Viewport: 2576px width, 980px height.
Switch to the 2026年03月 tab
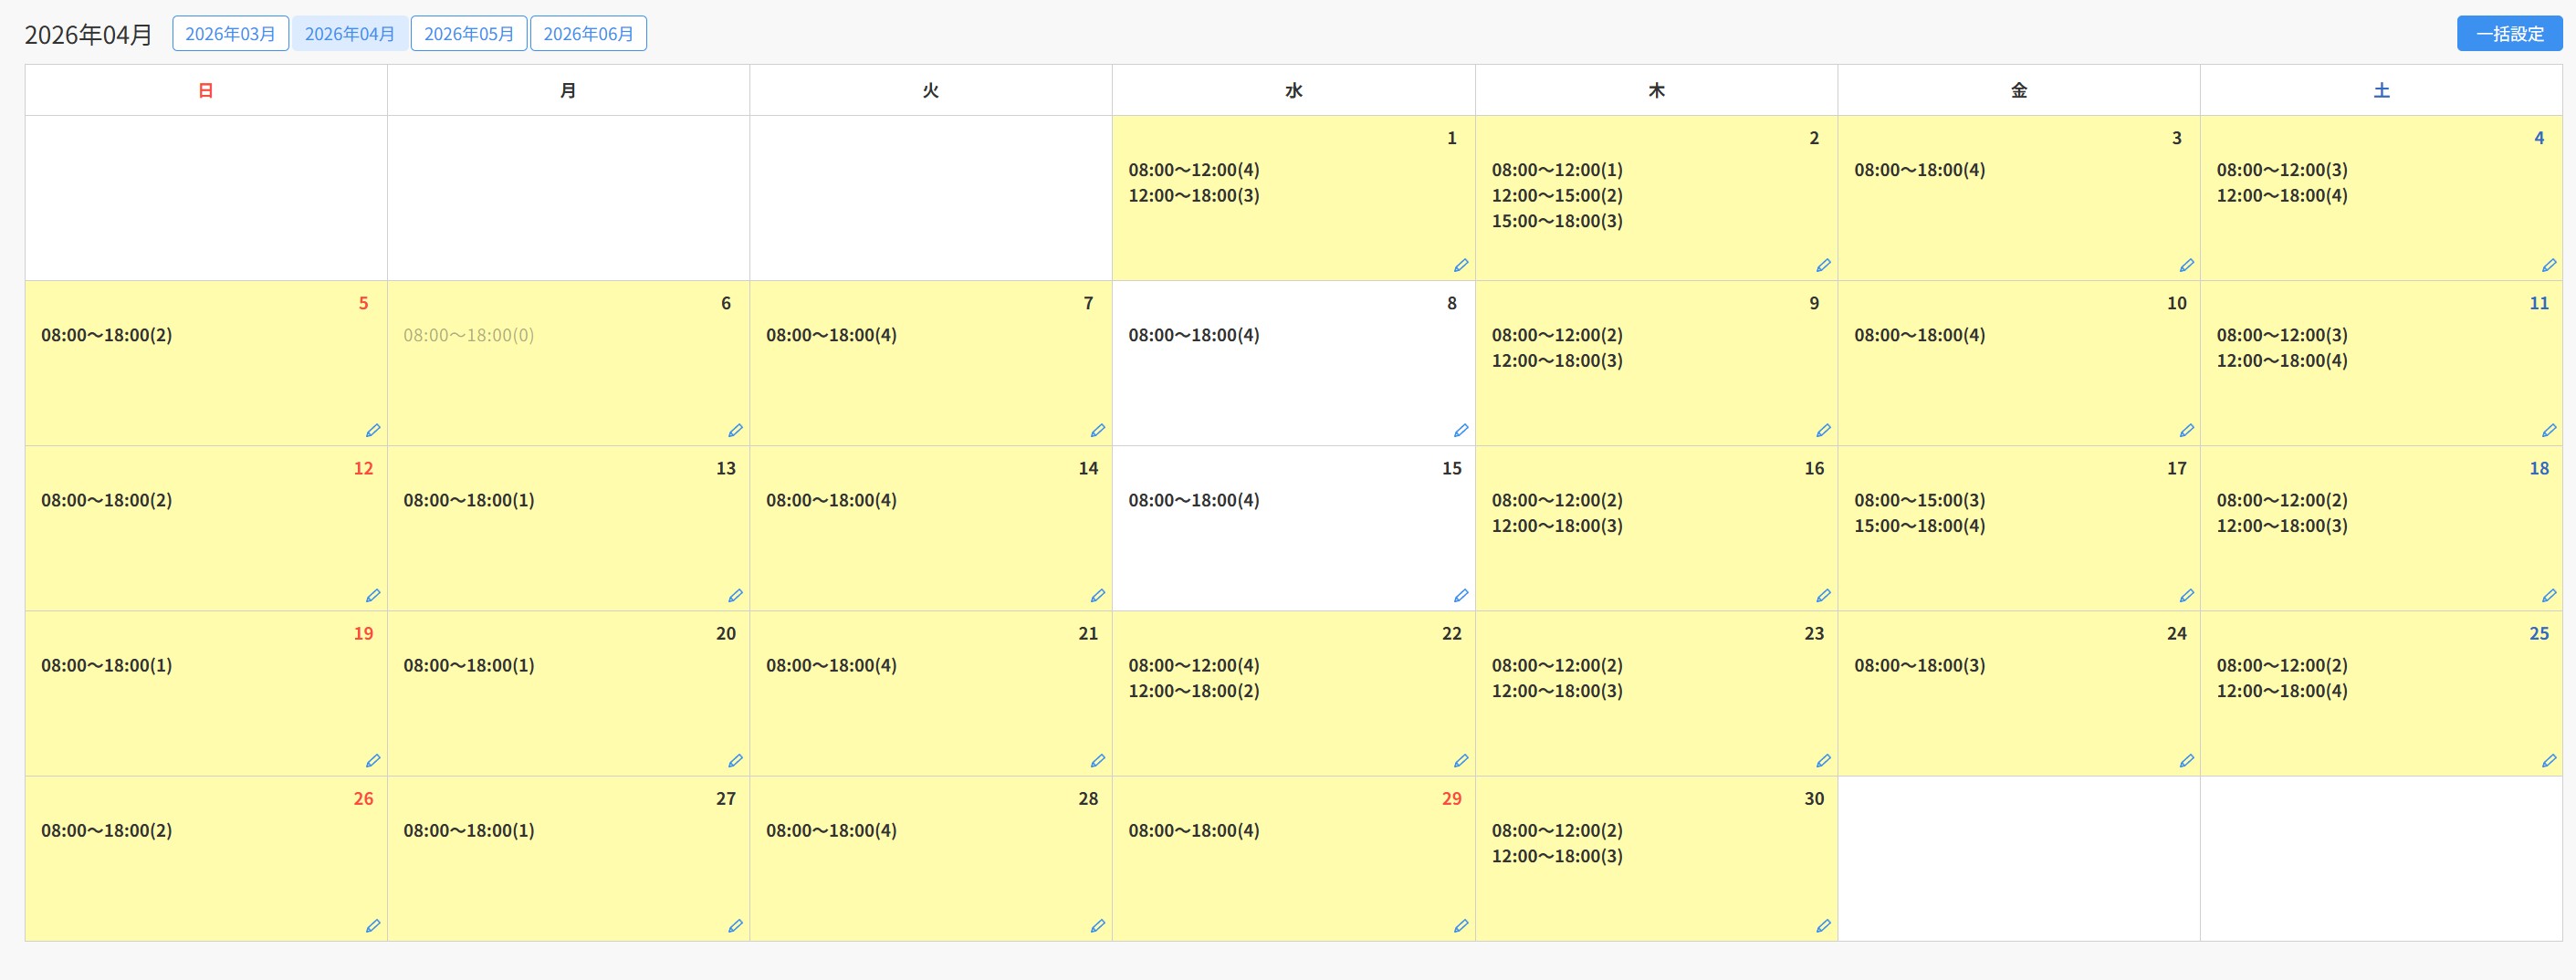click(230, 34)
